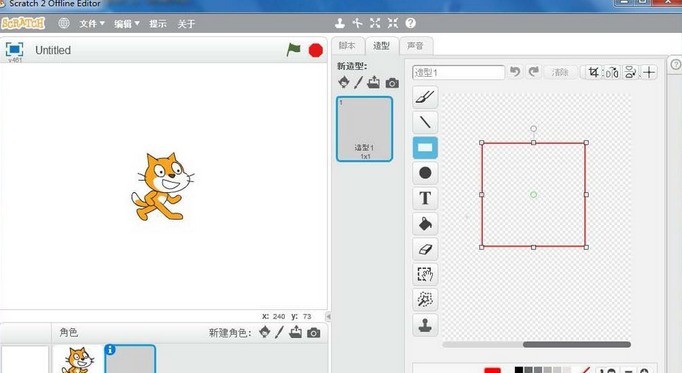The image size is (682, 373).
Task: Switch to the 声音 tab
Action: (x=415, y=46)
